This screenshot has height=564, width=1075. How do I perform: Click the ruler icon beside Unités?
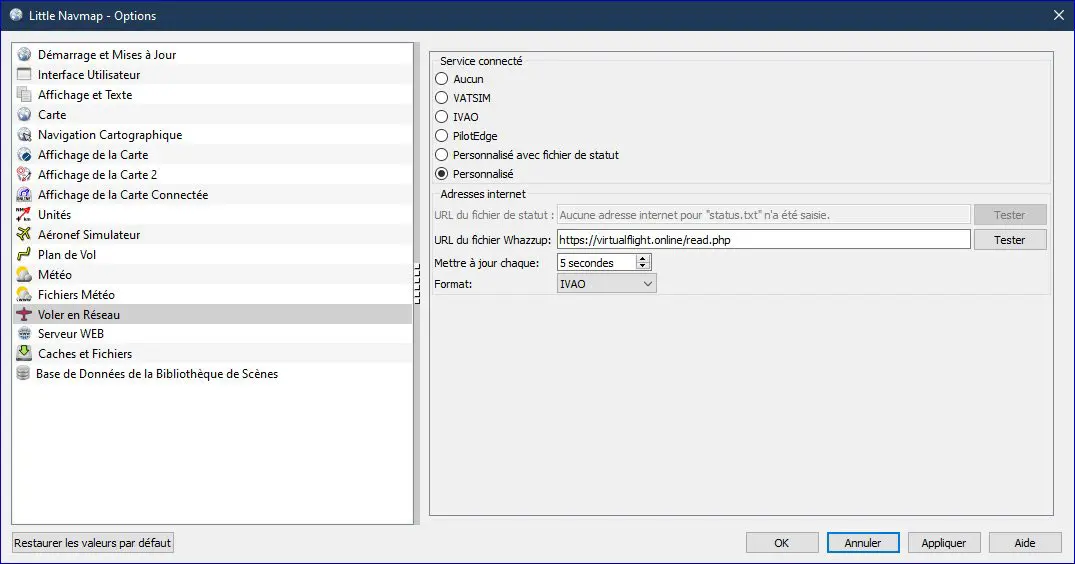24,214
